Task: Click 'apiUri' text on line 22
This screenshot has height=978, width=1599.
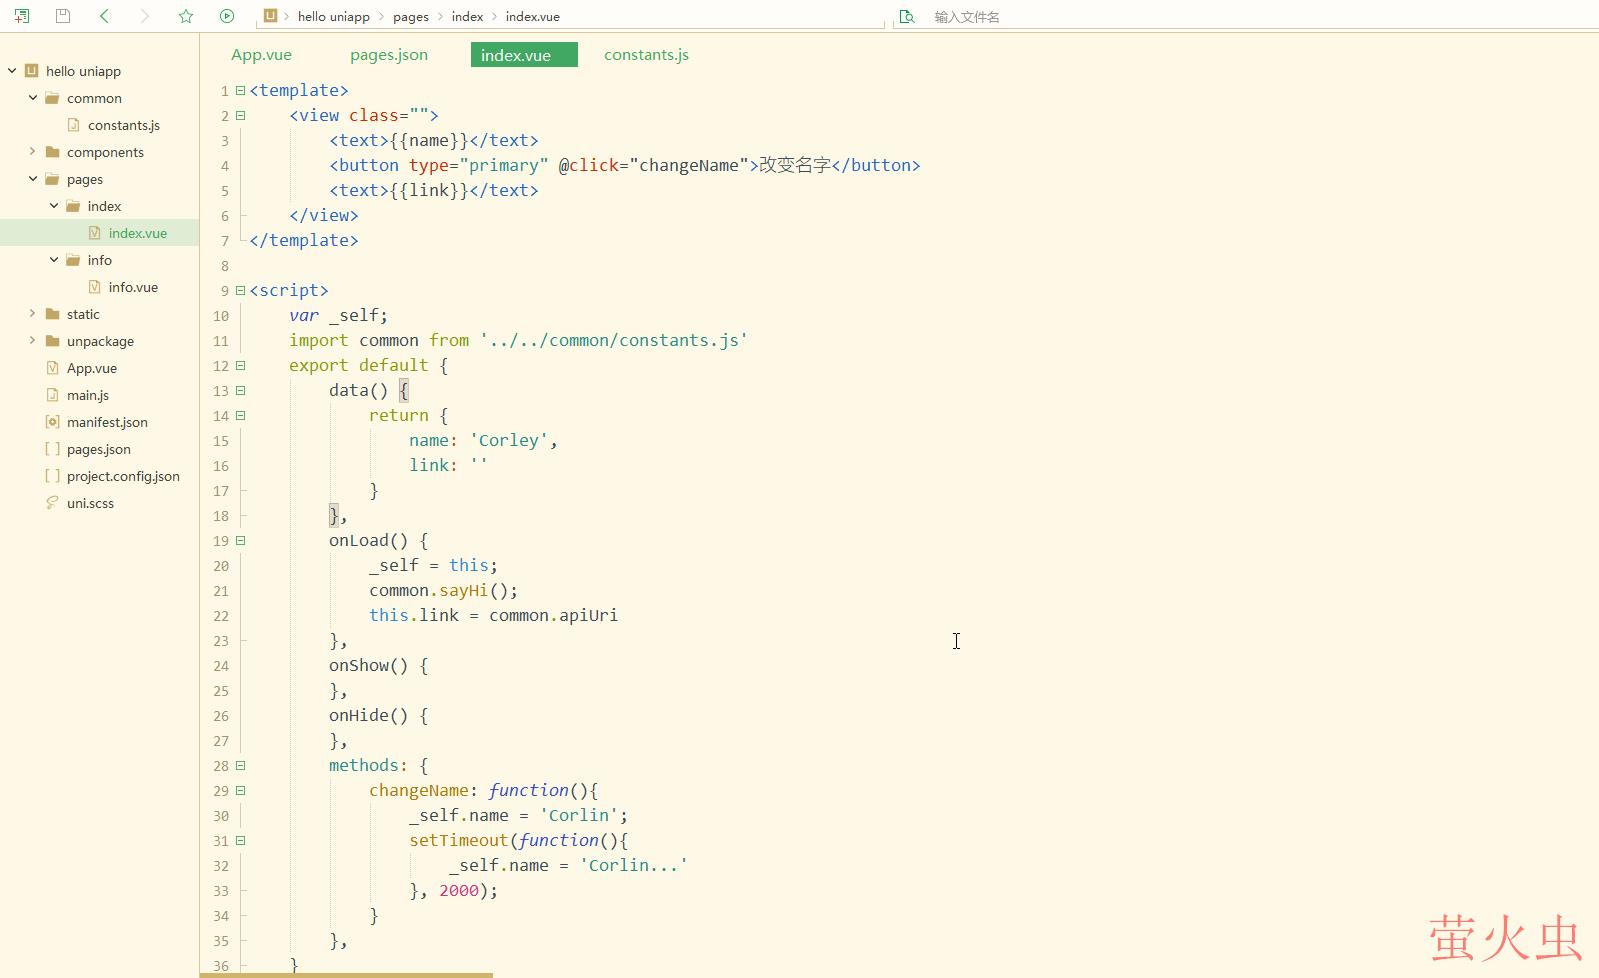Action: [588, 615]
